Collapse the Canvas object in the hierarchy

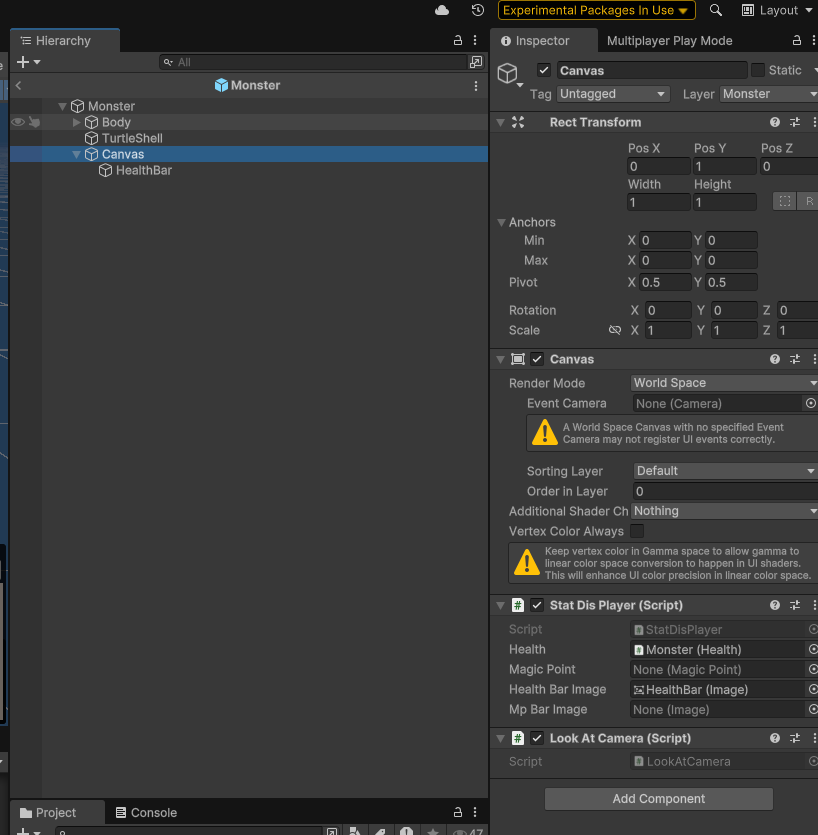[76, 154]
